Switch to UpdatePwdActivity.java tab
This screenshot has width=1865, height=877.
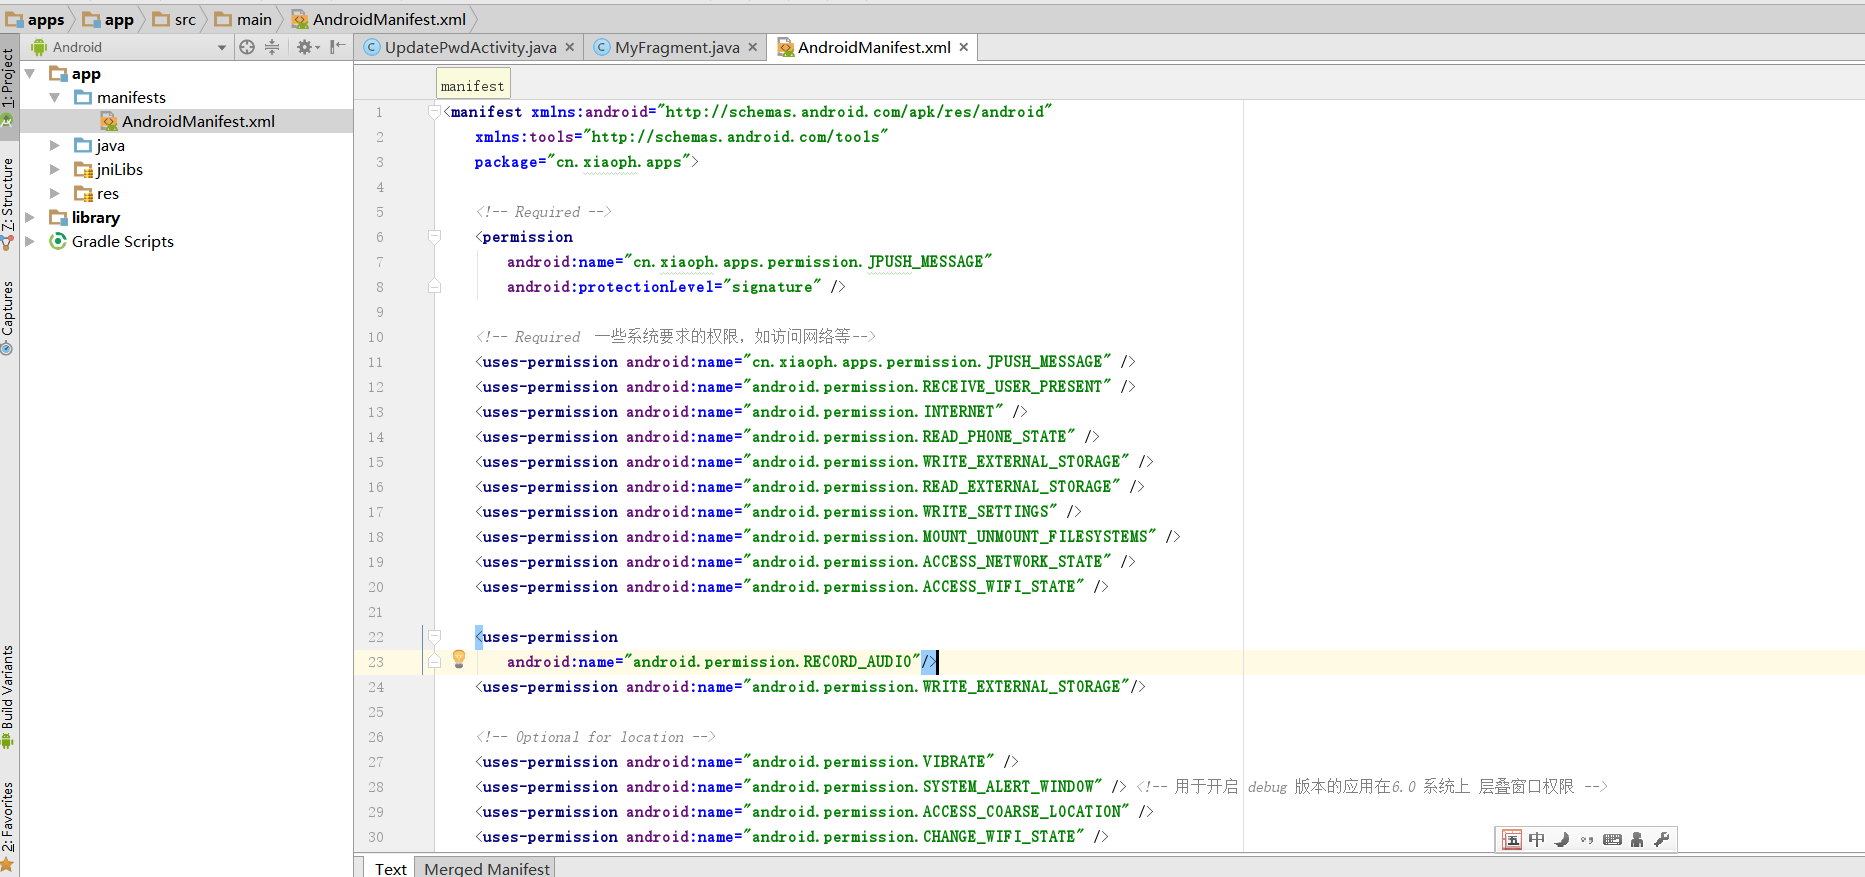470,47
